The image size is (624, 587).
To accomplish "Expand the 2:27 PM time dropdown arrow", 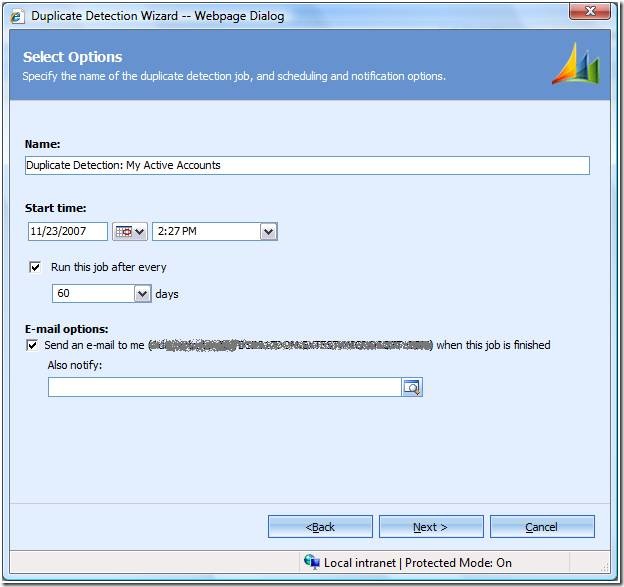I will click(x=268, y=231).
